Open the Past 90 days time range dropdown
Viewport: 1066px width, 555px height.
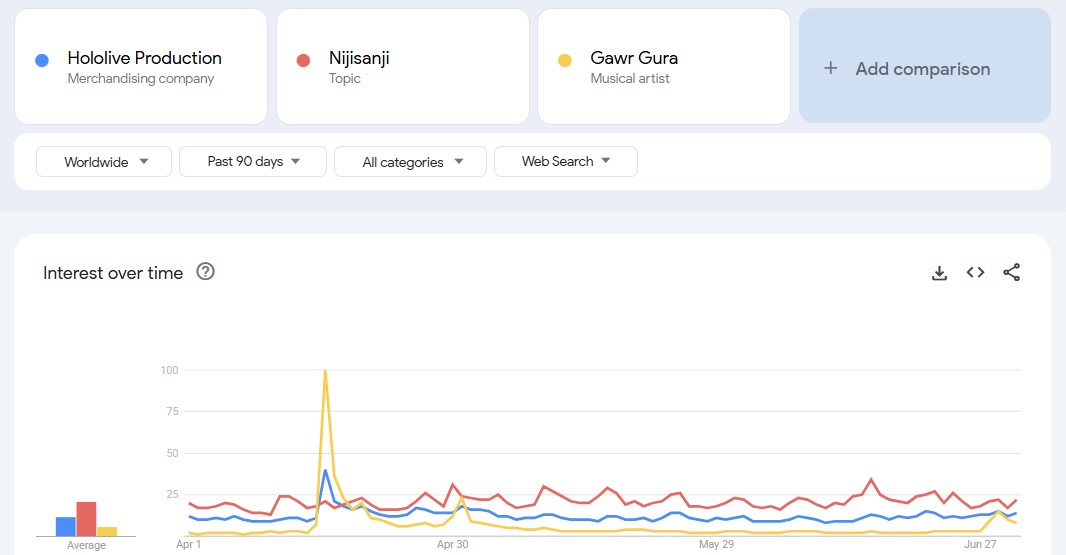click(253, 162)
